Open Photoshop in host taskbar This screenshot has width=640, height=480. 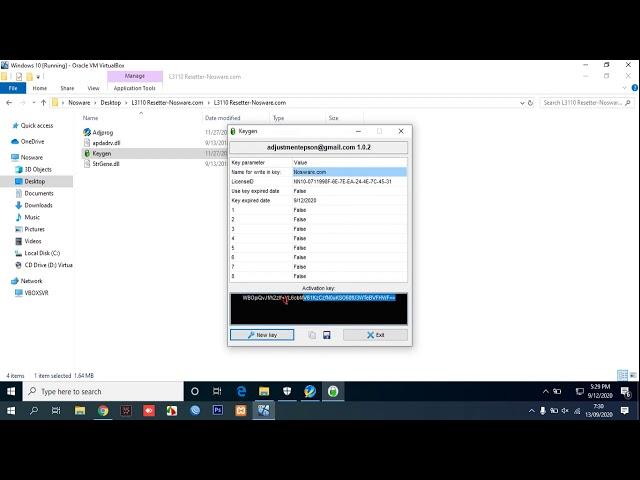tap(218, 411)
